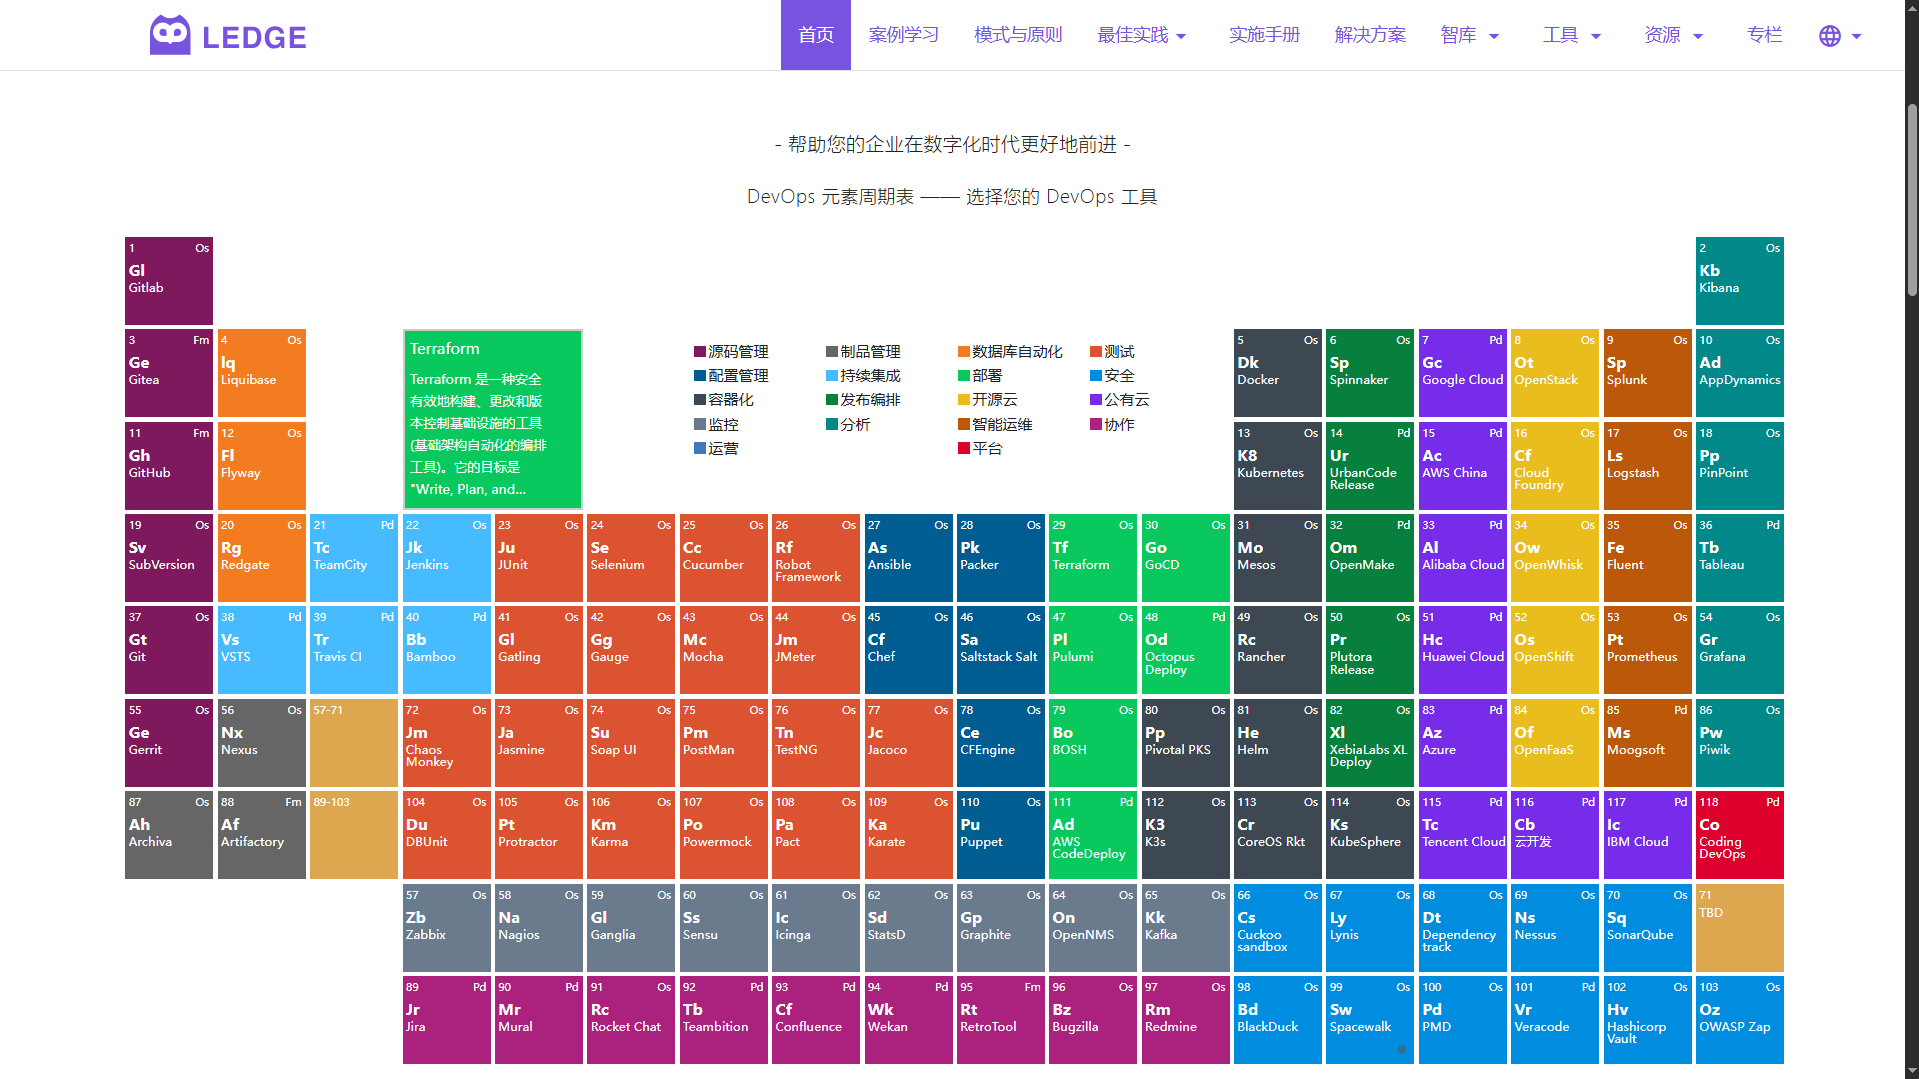Select the Terraform Tf tile
The image size is (1919, 1079).
[x=1093, y=558]
